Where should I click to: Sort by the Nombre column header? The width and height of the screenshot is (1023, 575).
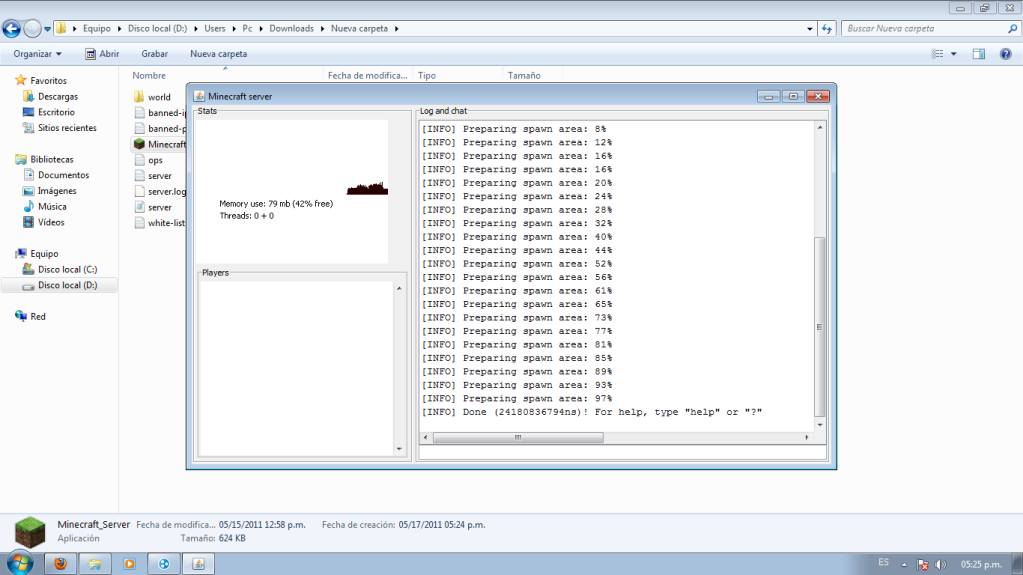tap(149, 76)
